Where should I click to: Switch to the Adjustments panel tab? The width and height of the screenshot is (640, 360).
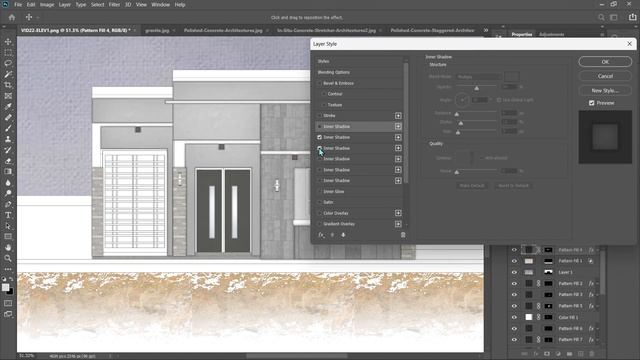(x=551, y=34)
